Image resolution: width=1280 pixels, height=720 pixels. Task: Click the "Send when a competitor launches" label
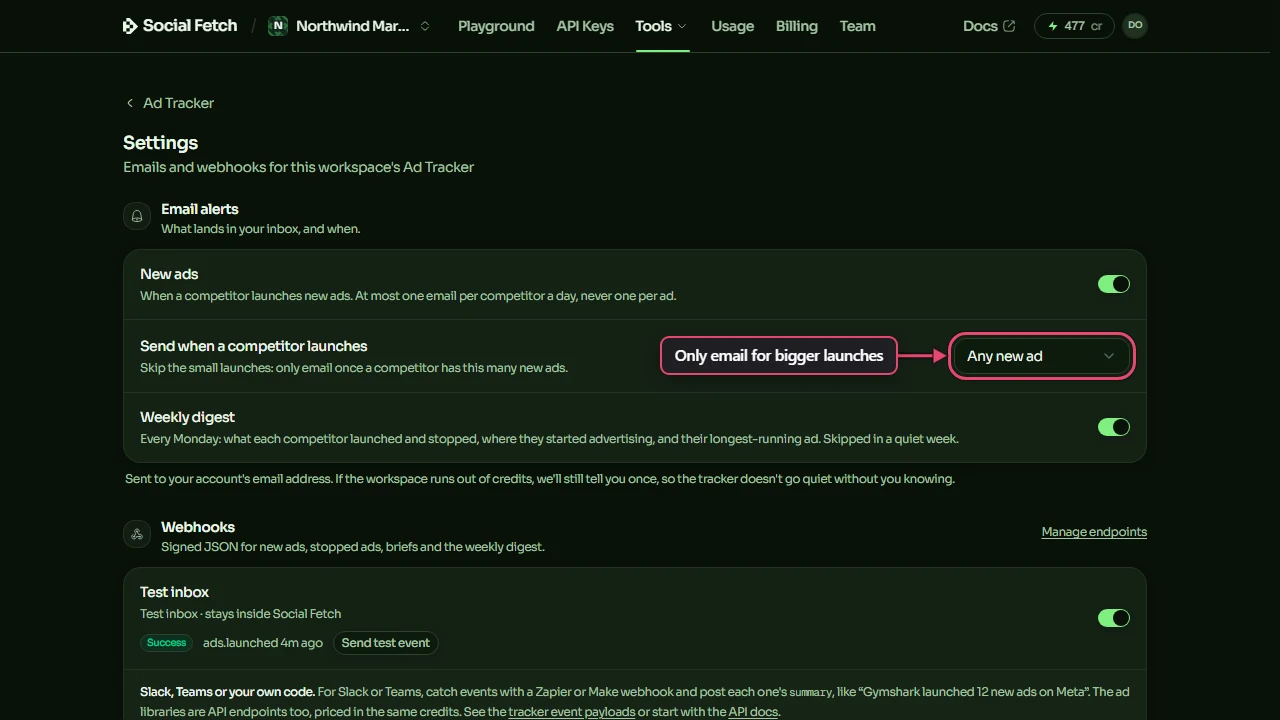click(254, 346)
